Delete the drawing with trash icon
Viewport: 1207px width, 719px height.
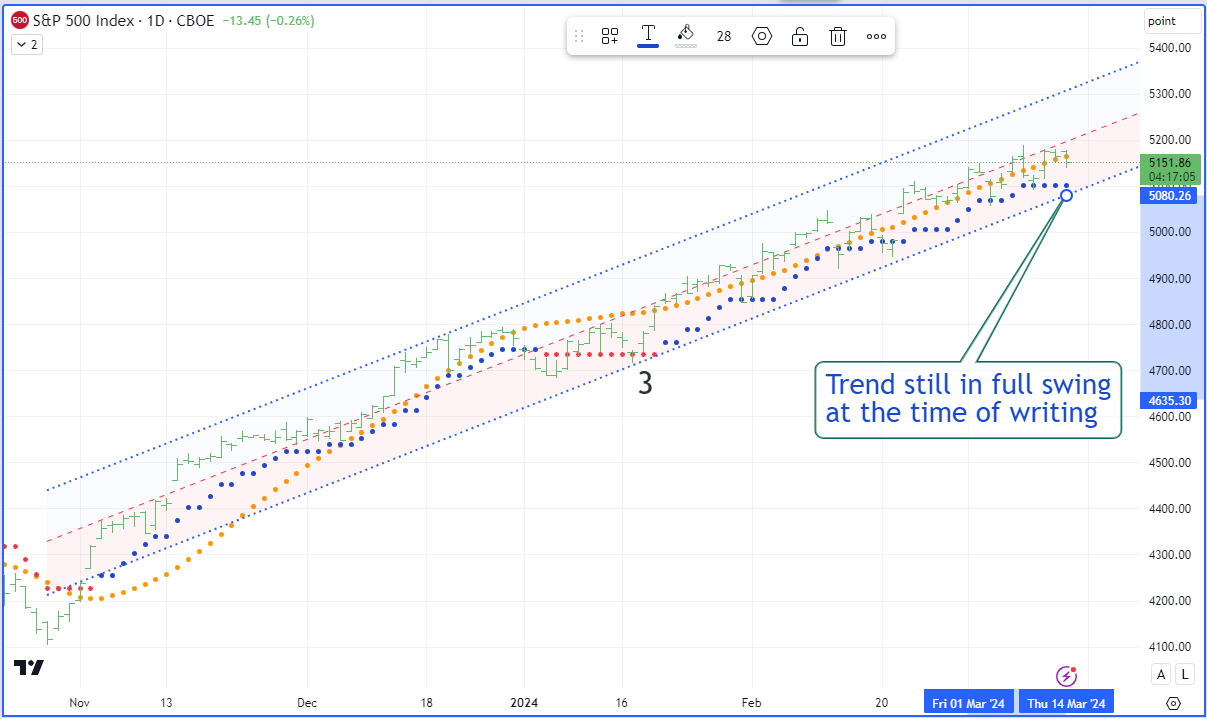[838, 36]
